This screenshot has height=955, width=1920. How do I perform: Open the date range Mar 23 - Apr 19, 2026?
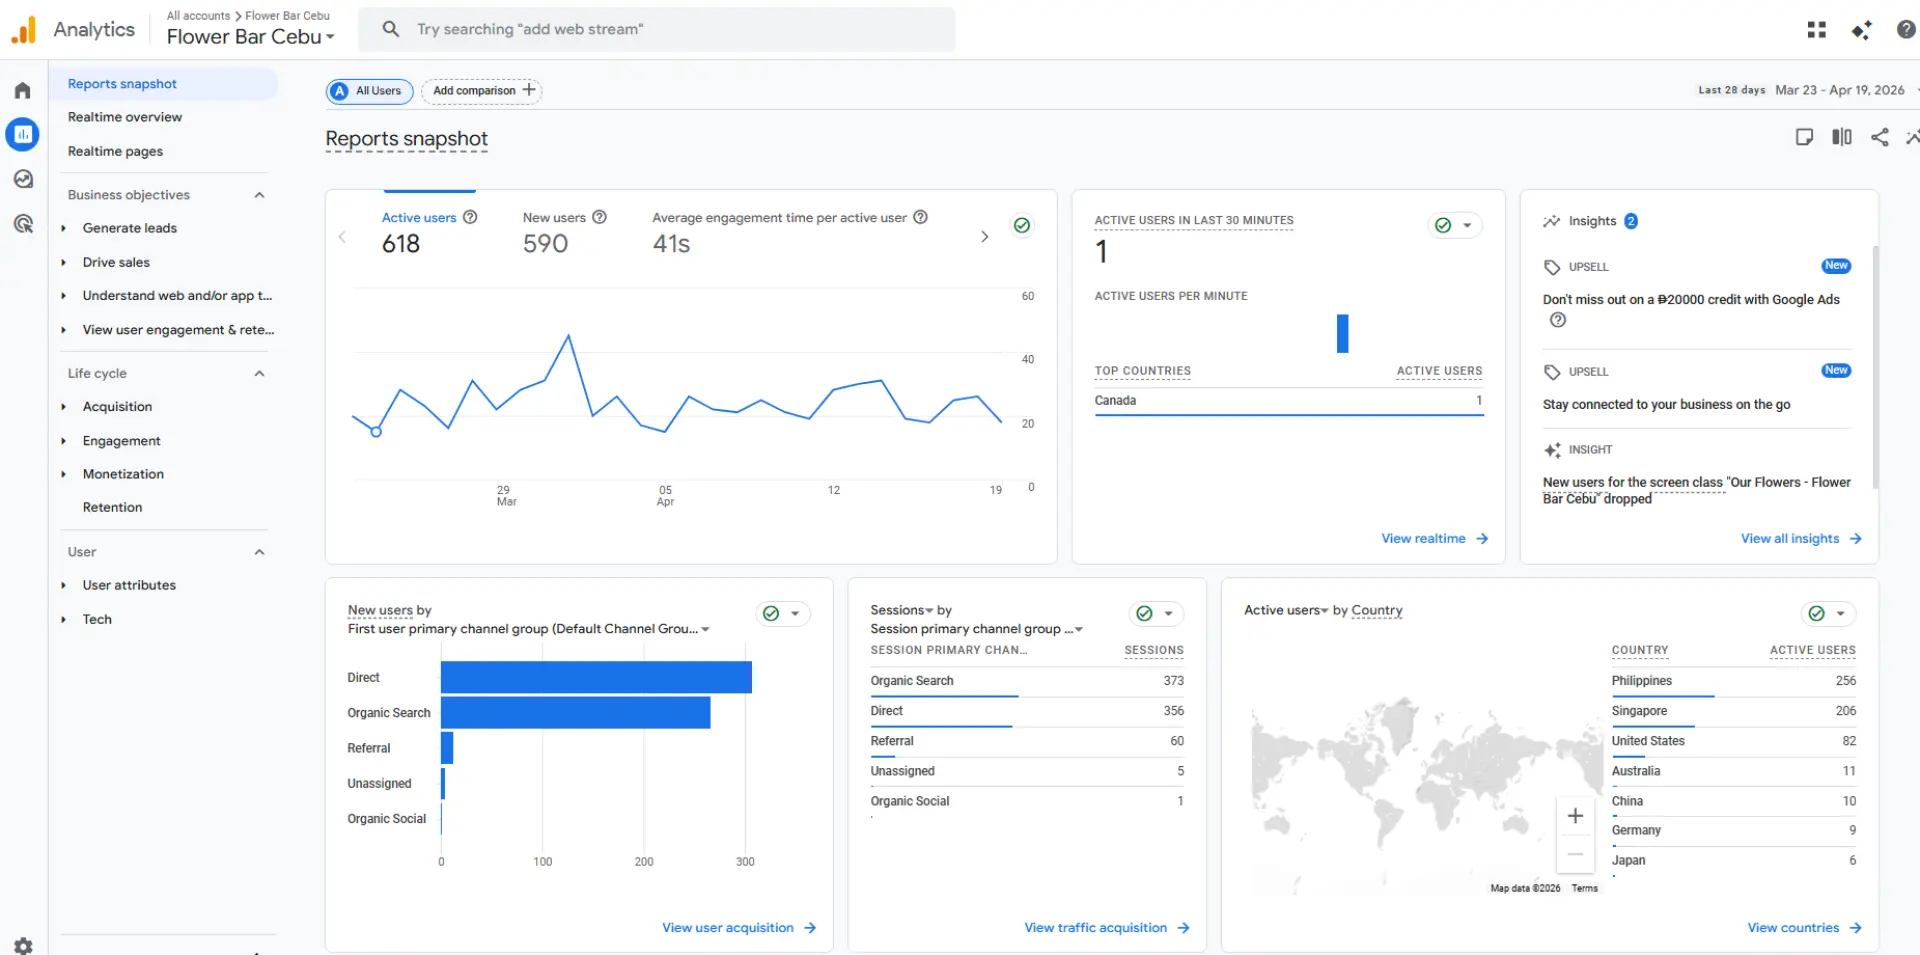tap(1840, 90)
